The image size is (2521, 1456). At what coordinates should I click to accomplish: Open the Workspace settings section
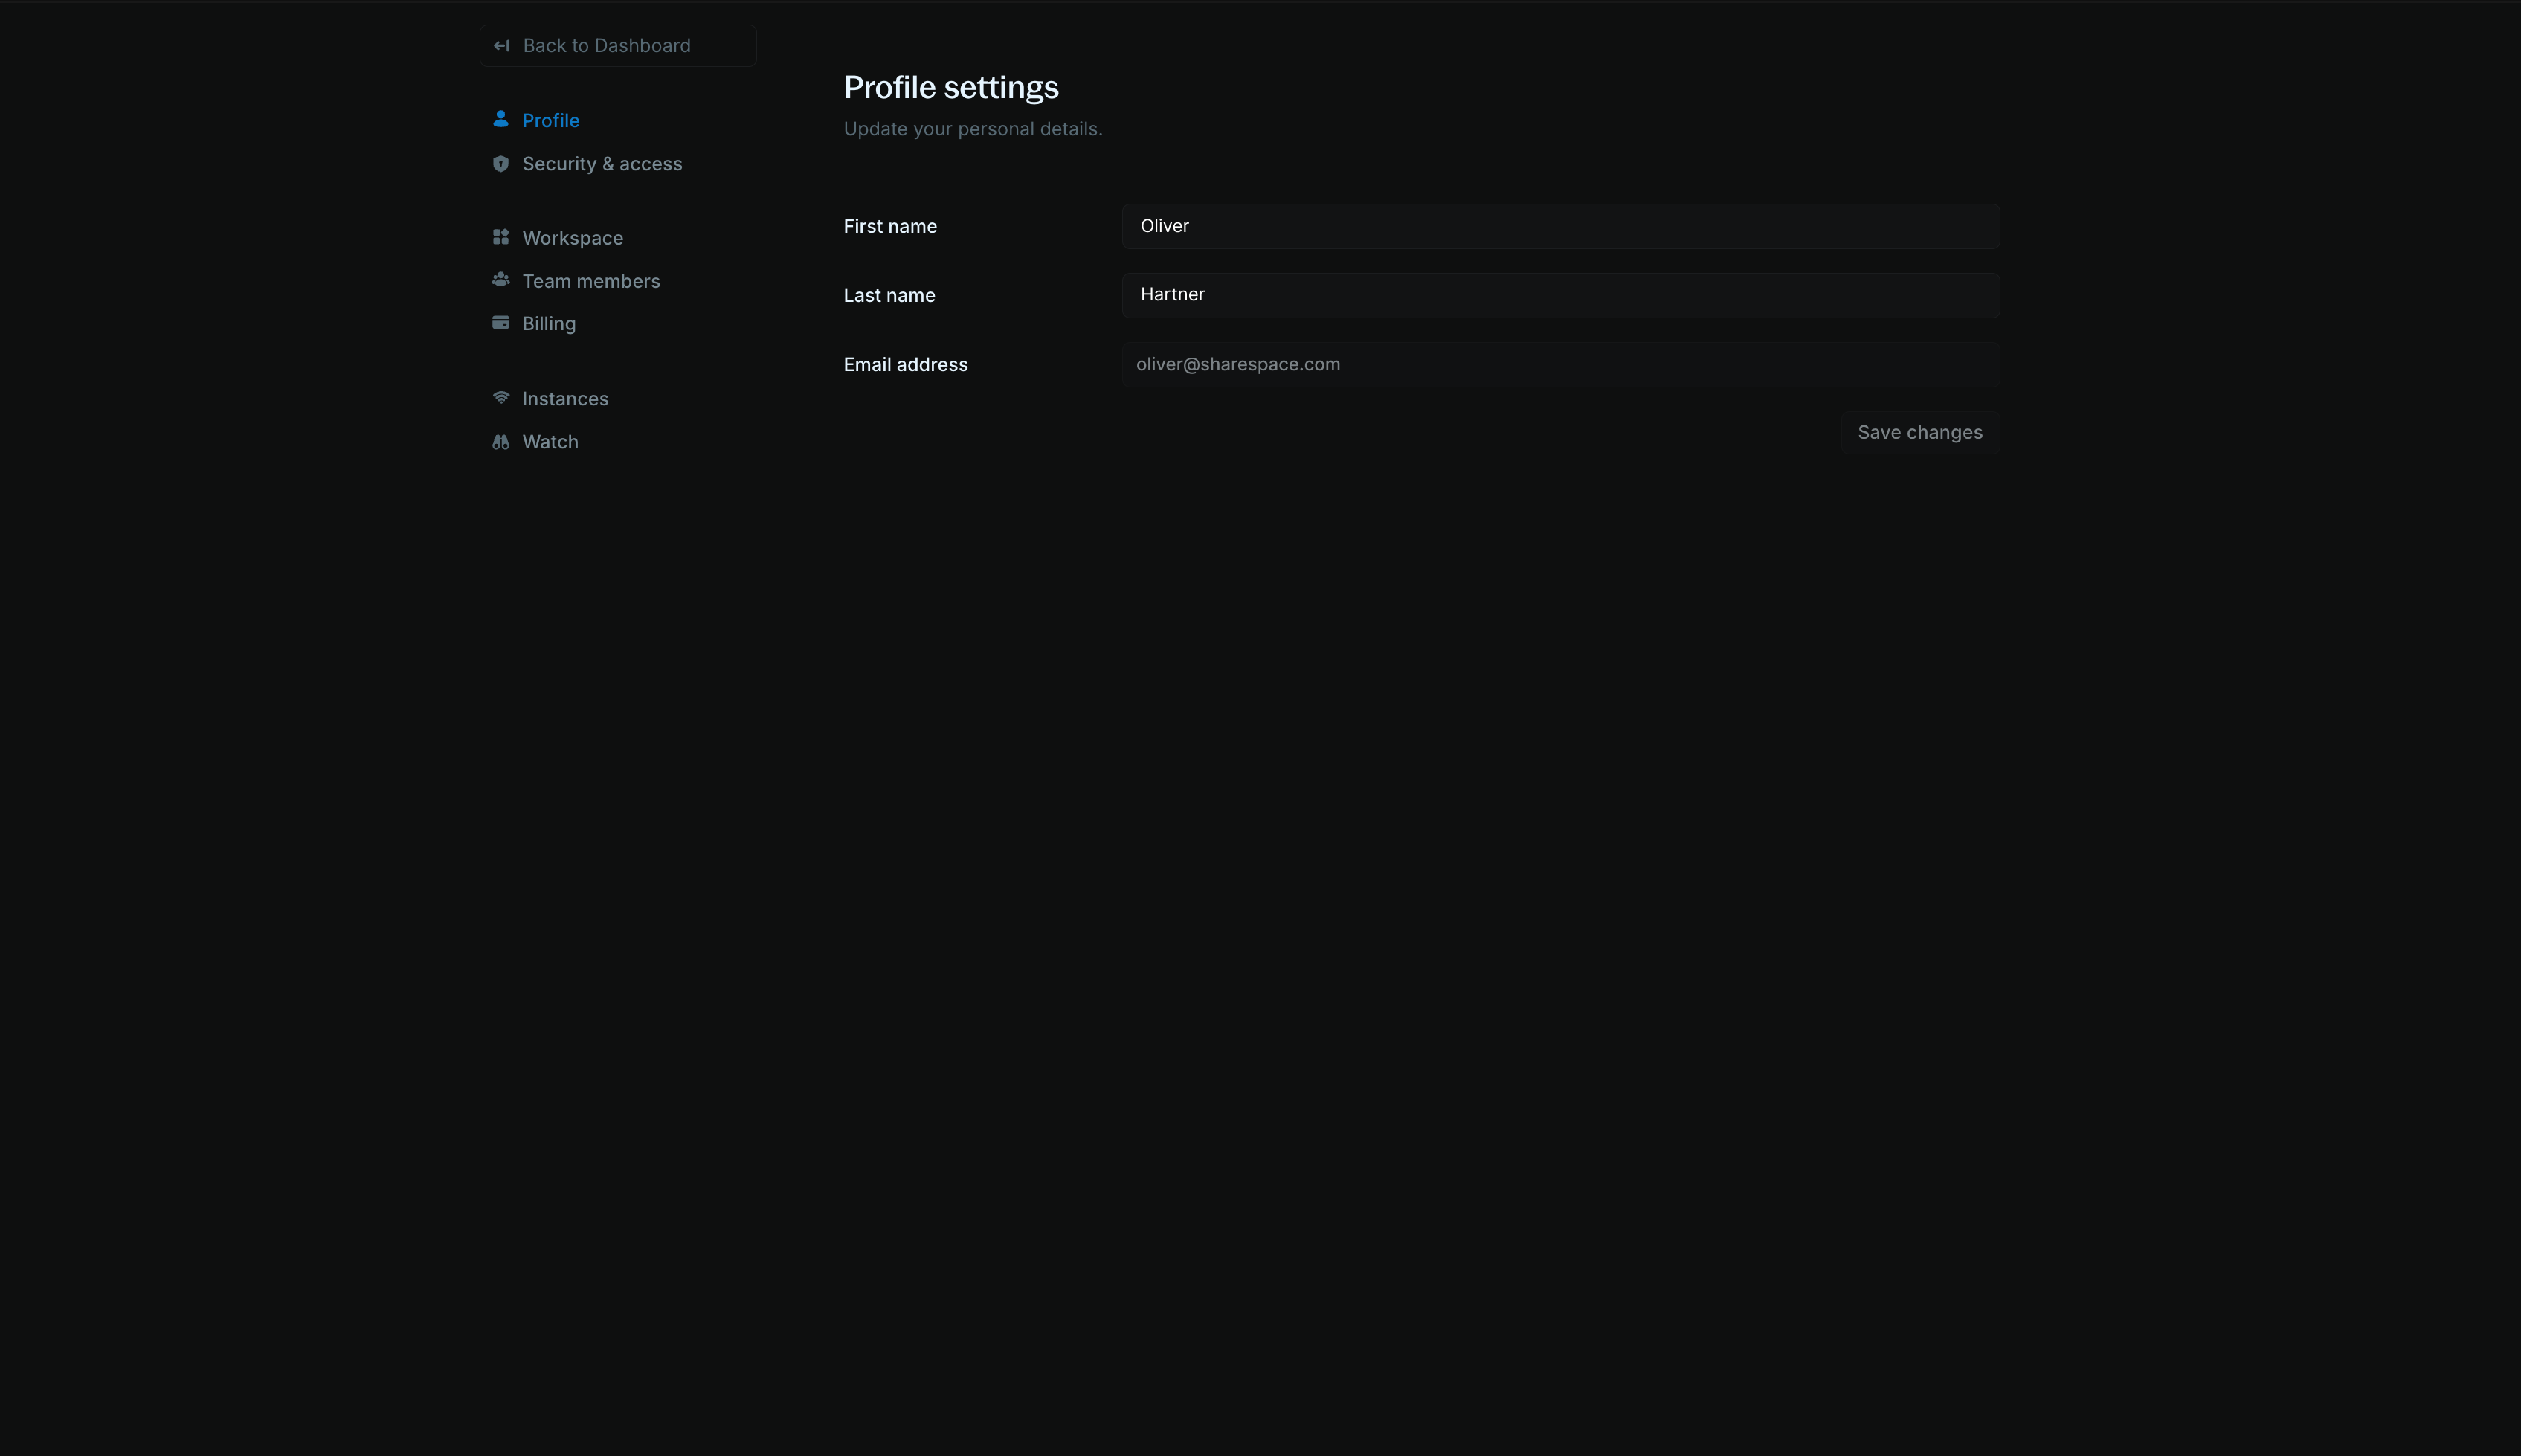click(x=572, y=237)
